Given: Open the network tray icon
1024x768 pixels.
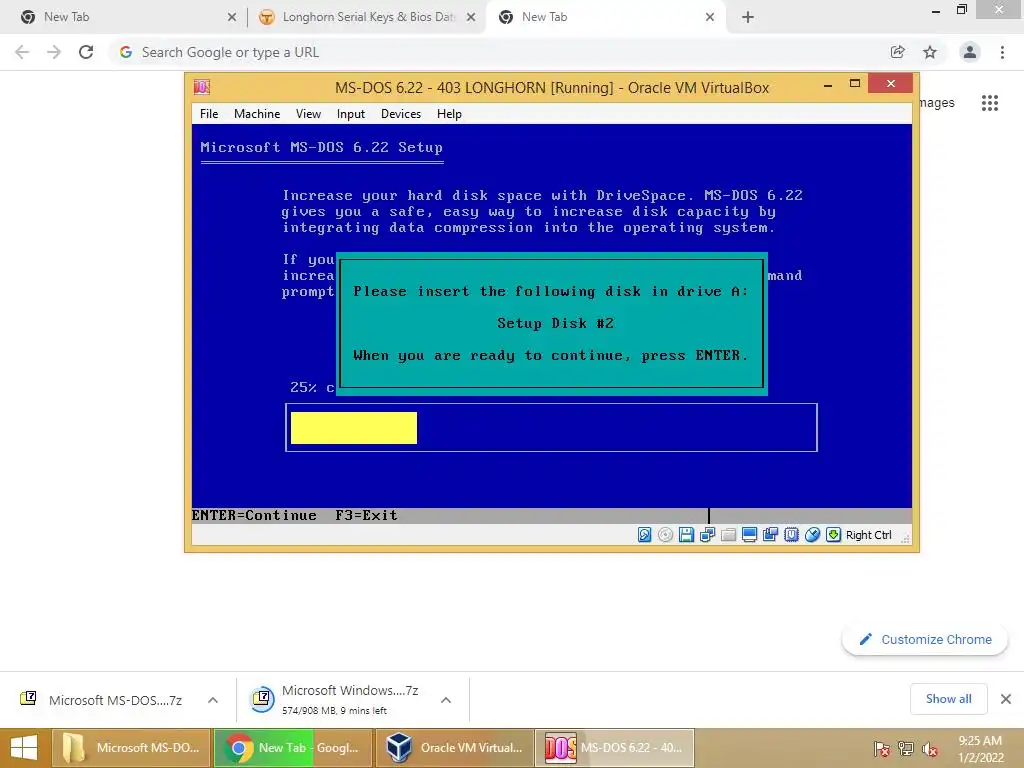Looking at the screenshot, I should tap(906, 748).
